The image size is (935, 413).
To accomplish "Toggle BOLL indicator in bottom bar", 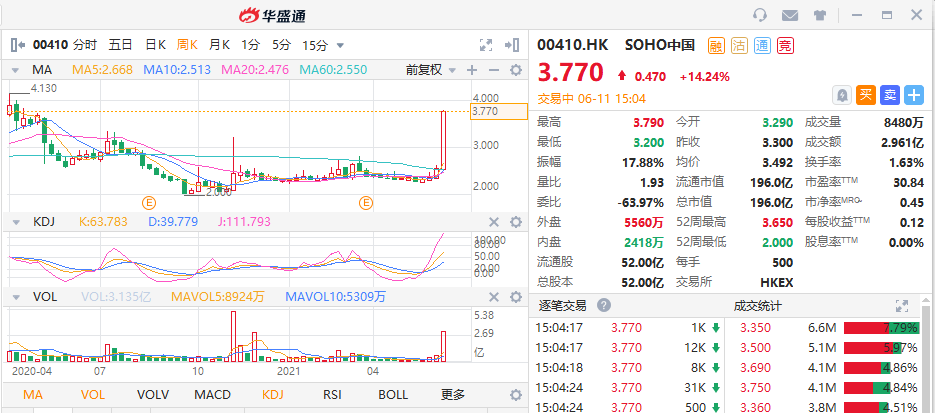I will tap(393, 395).
